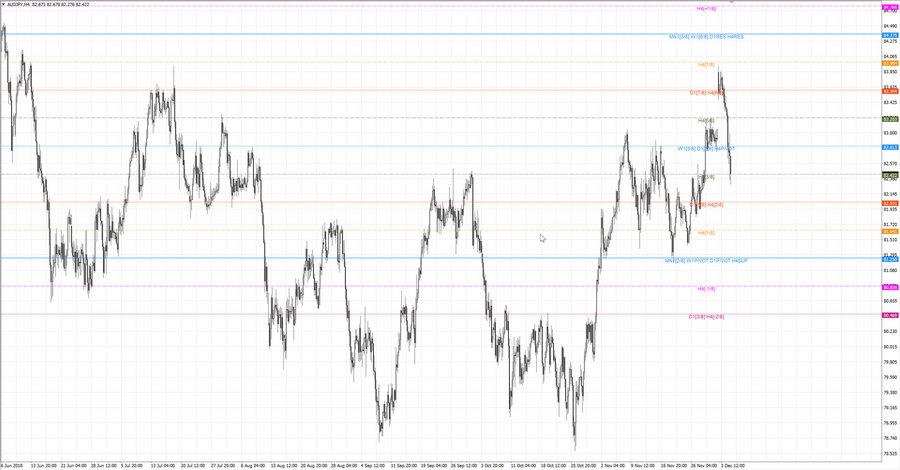
Task: Click the 84.375 blue price tag
Action: tap(890, 35)
